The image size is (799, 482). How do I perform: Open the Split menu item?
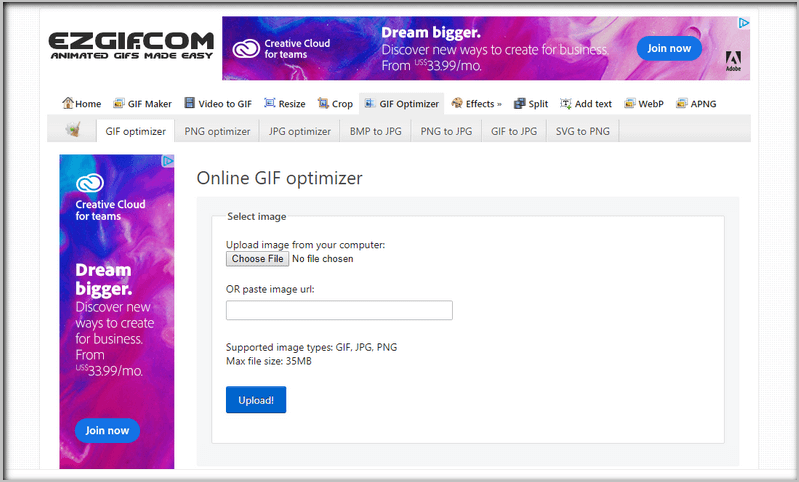click(x=531, y=103)
